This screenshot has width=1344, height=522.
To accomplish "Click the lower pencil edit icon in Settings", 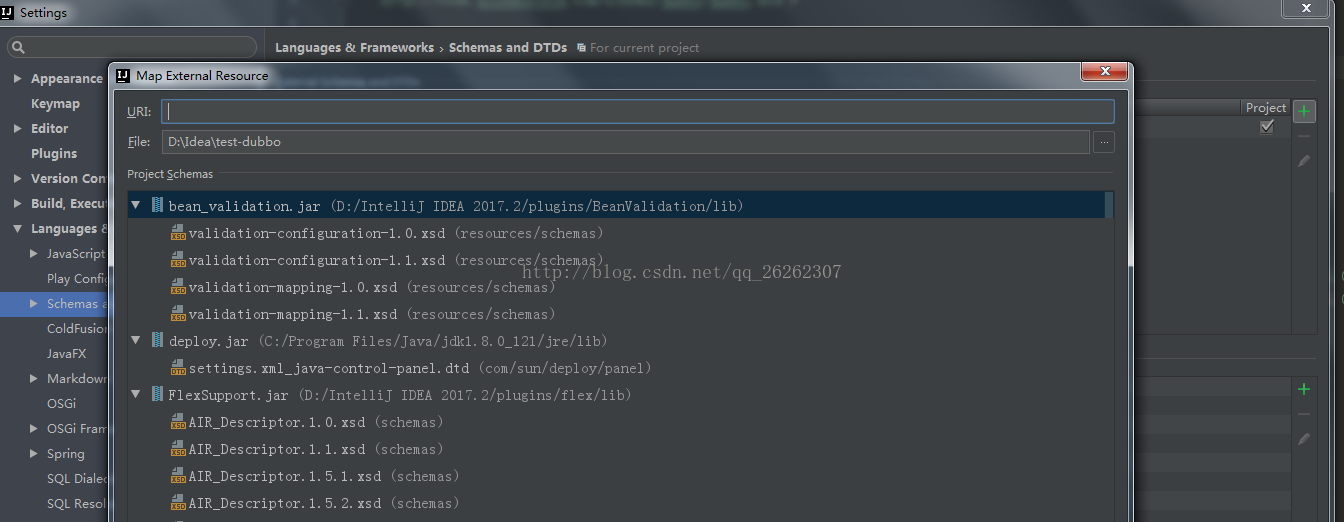I will click(x=1304, y=439).
